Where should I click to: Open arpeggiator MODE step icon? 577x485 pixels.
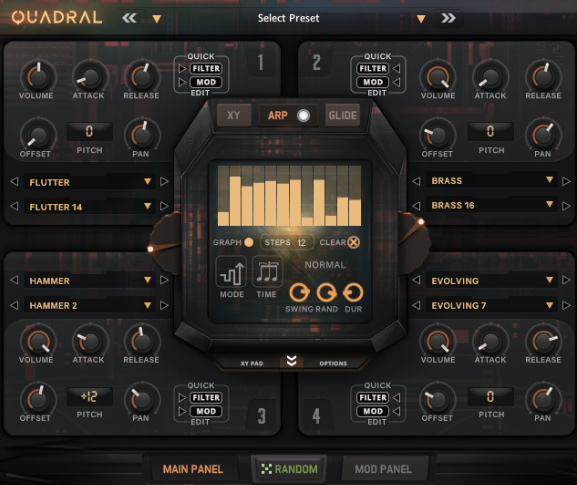tap(231, 272)
